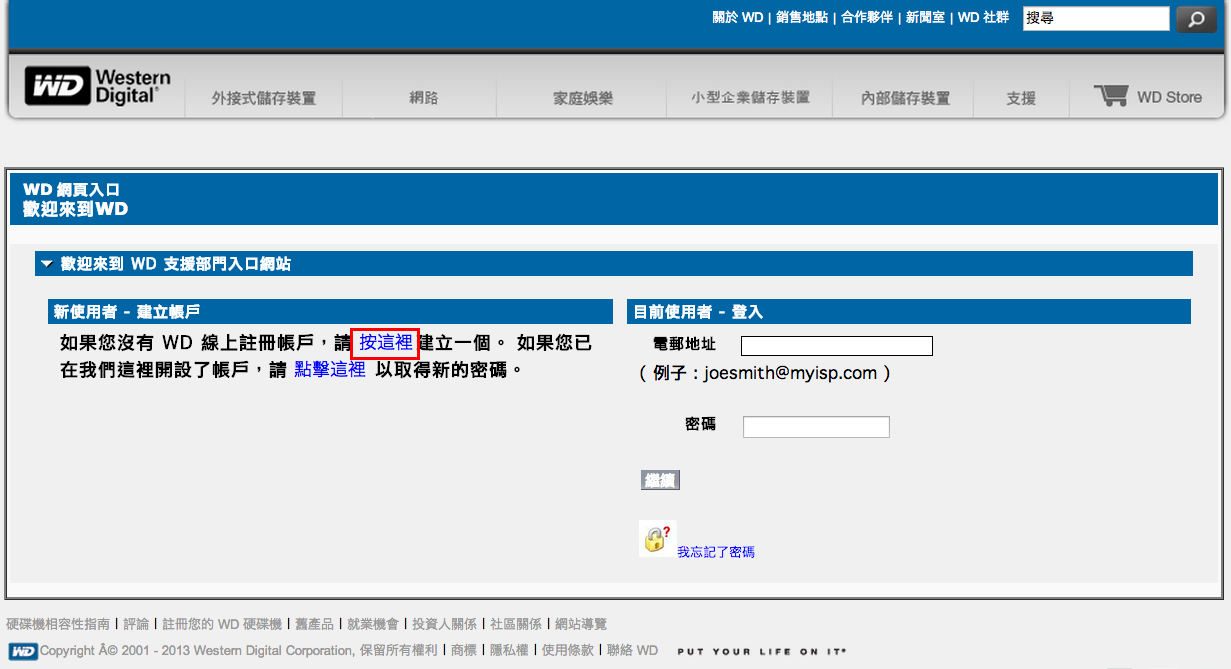Viewport: 1231px width, 669px height.
Task: Click 按這裡 to create an account
Action: click(x=386, y=343)
